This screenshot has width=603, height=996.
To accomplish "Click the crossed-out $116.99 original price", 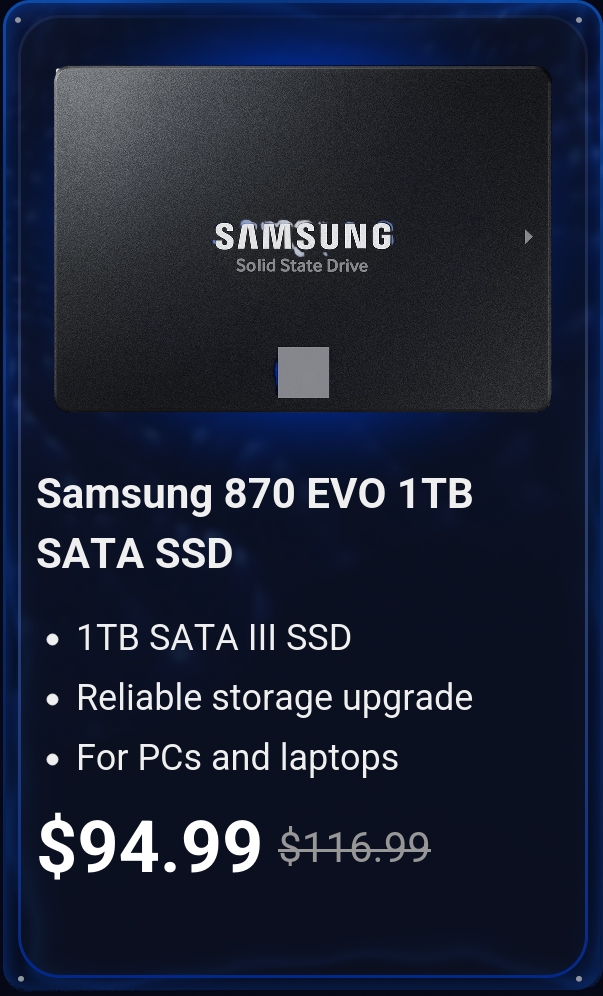I will (x=355, y=847).
